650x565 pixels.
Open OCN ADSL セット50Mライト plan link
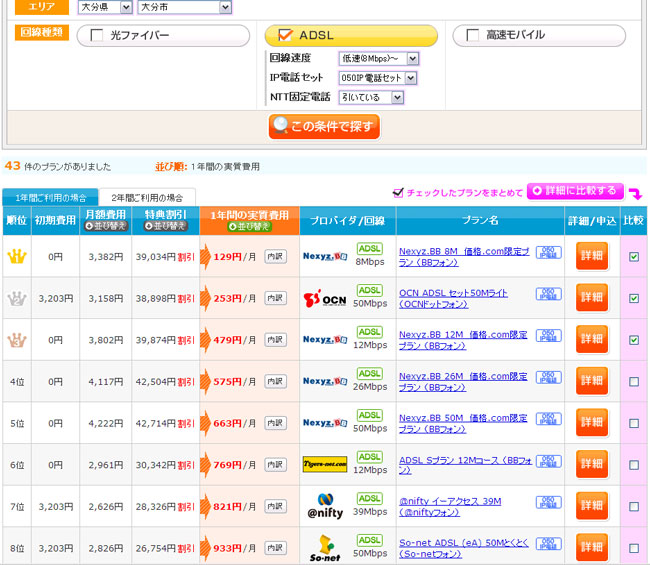point(453,298)
